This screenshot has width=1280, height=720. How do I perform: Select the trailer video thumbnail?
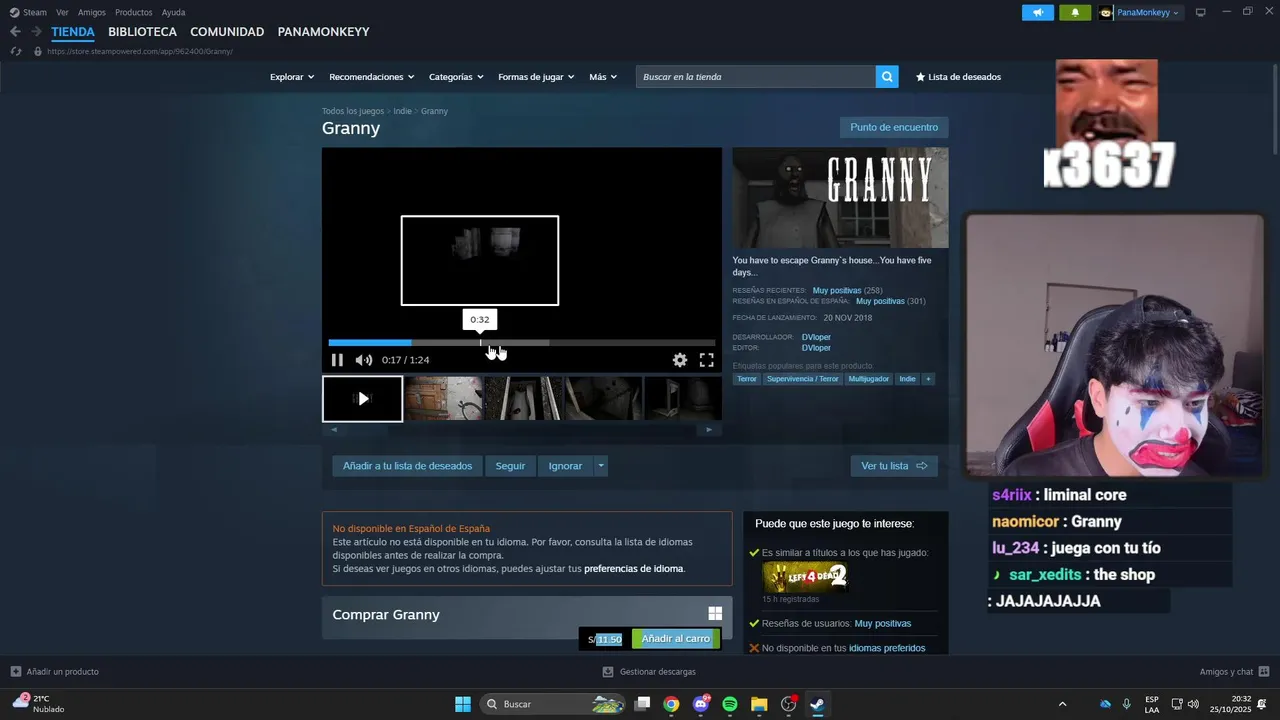(x=362, y=398)
